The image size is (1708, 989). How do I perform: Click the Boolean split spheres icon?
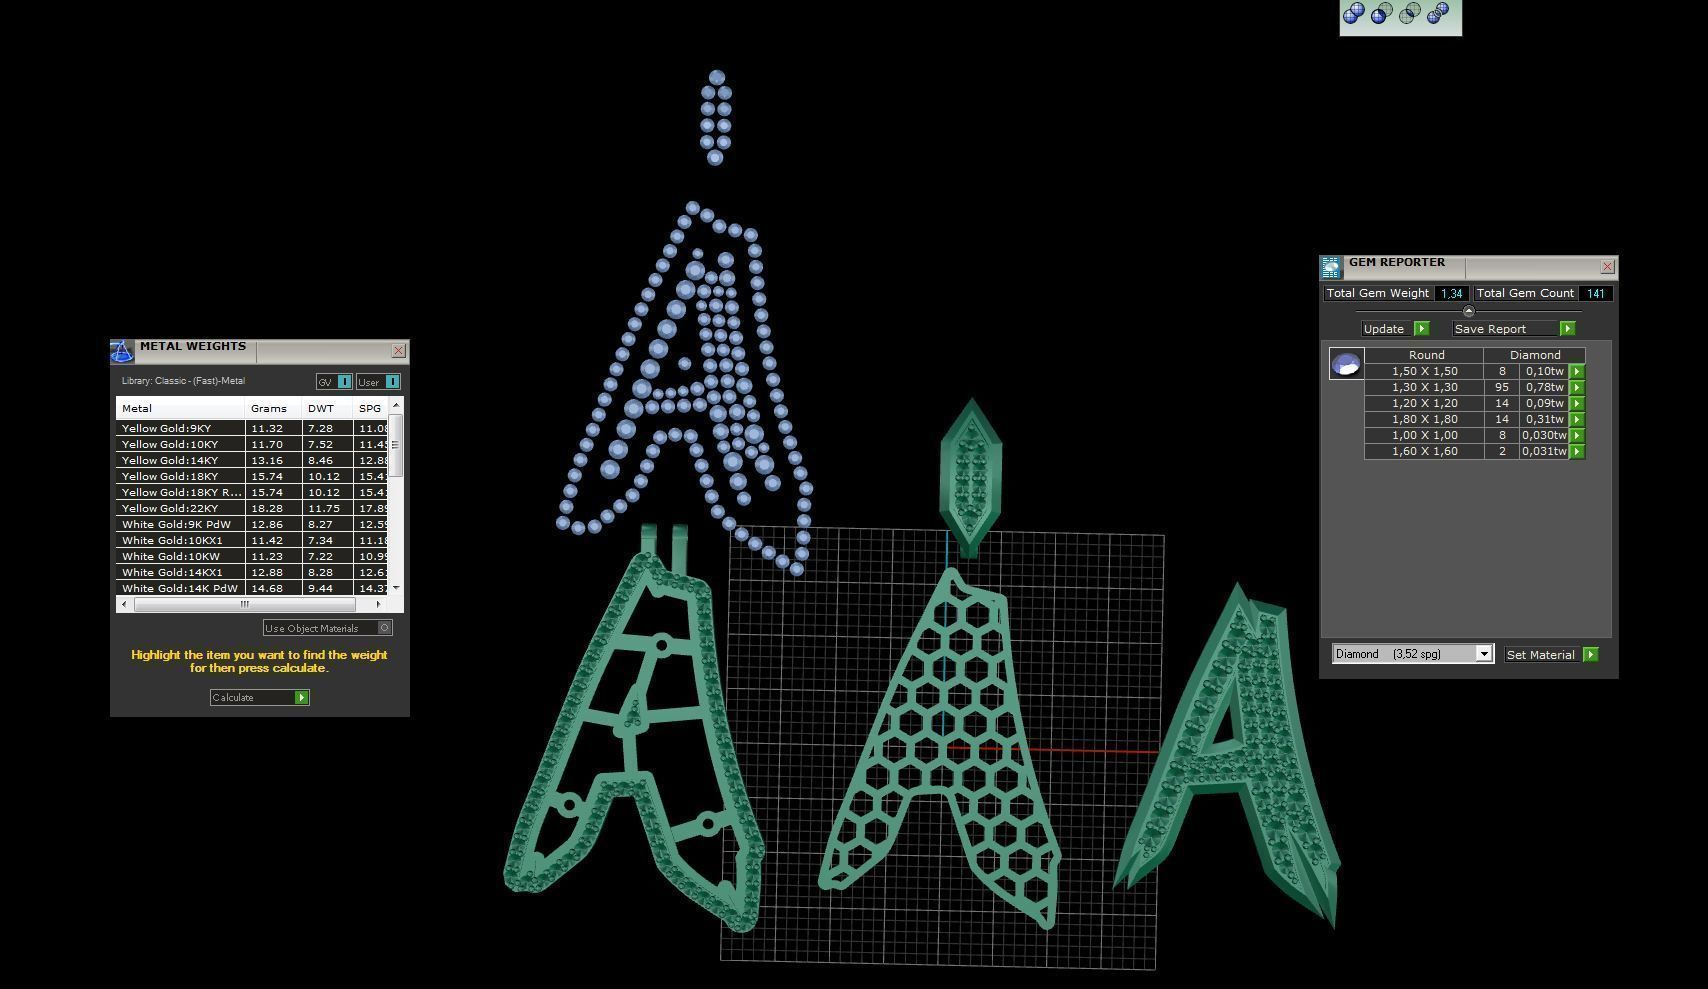[1438, 13]
